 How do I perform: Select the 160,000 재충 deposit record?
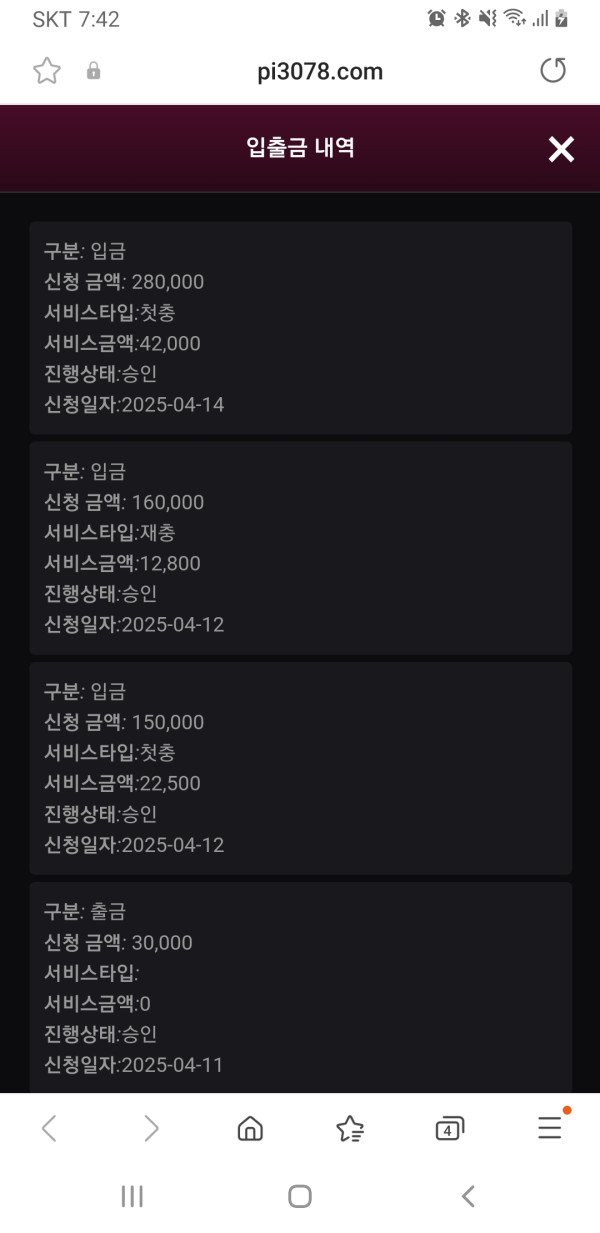(x=300, y=548)
